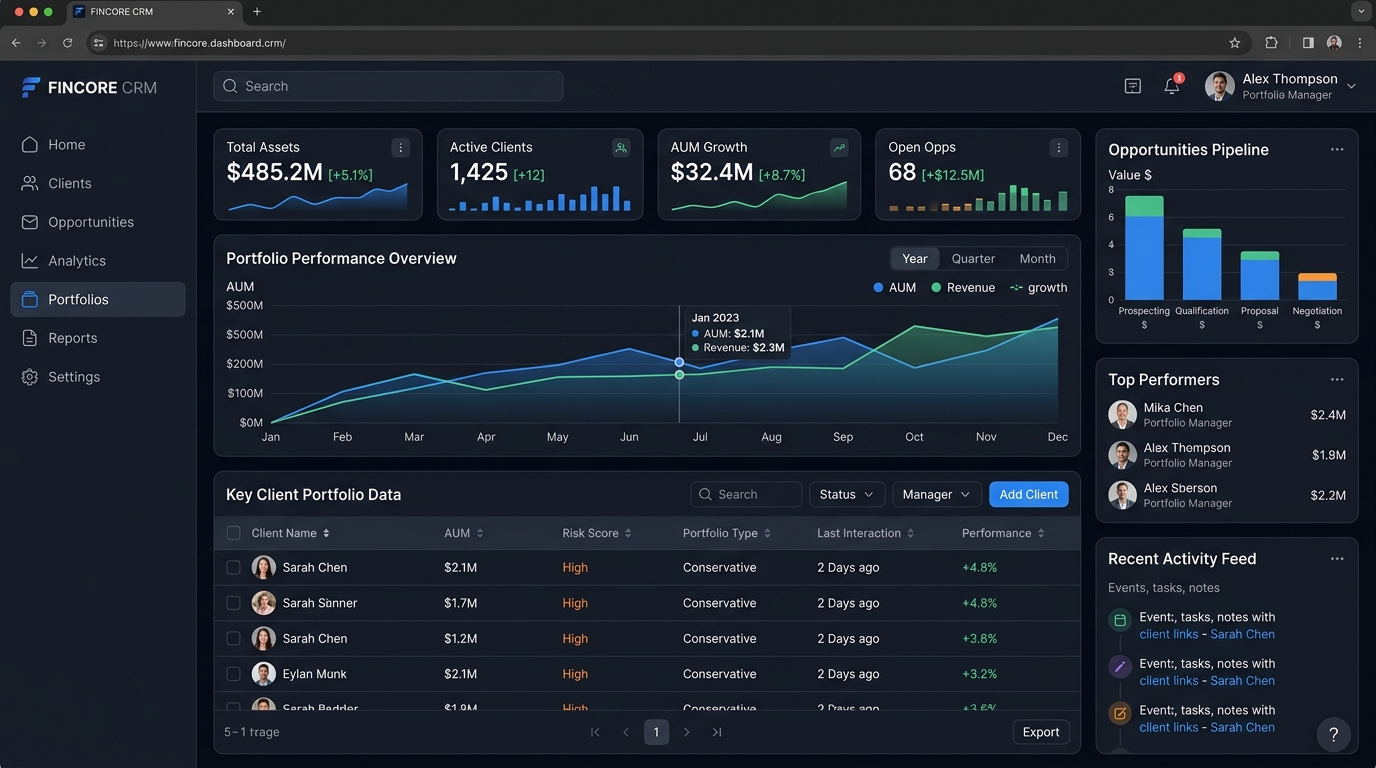Open Open Opps card options menu

[x=1059, y=148]
